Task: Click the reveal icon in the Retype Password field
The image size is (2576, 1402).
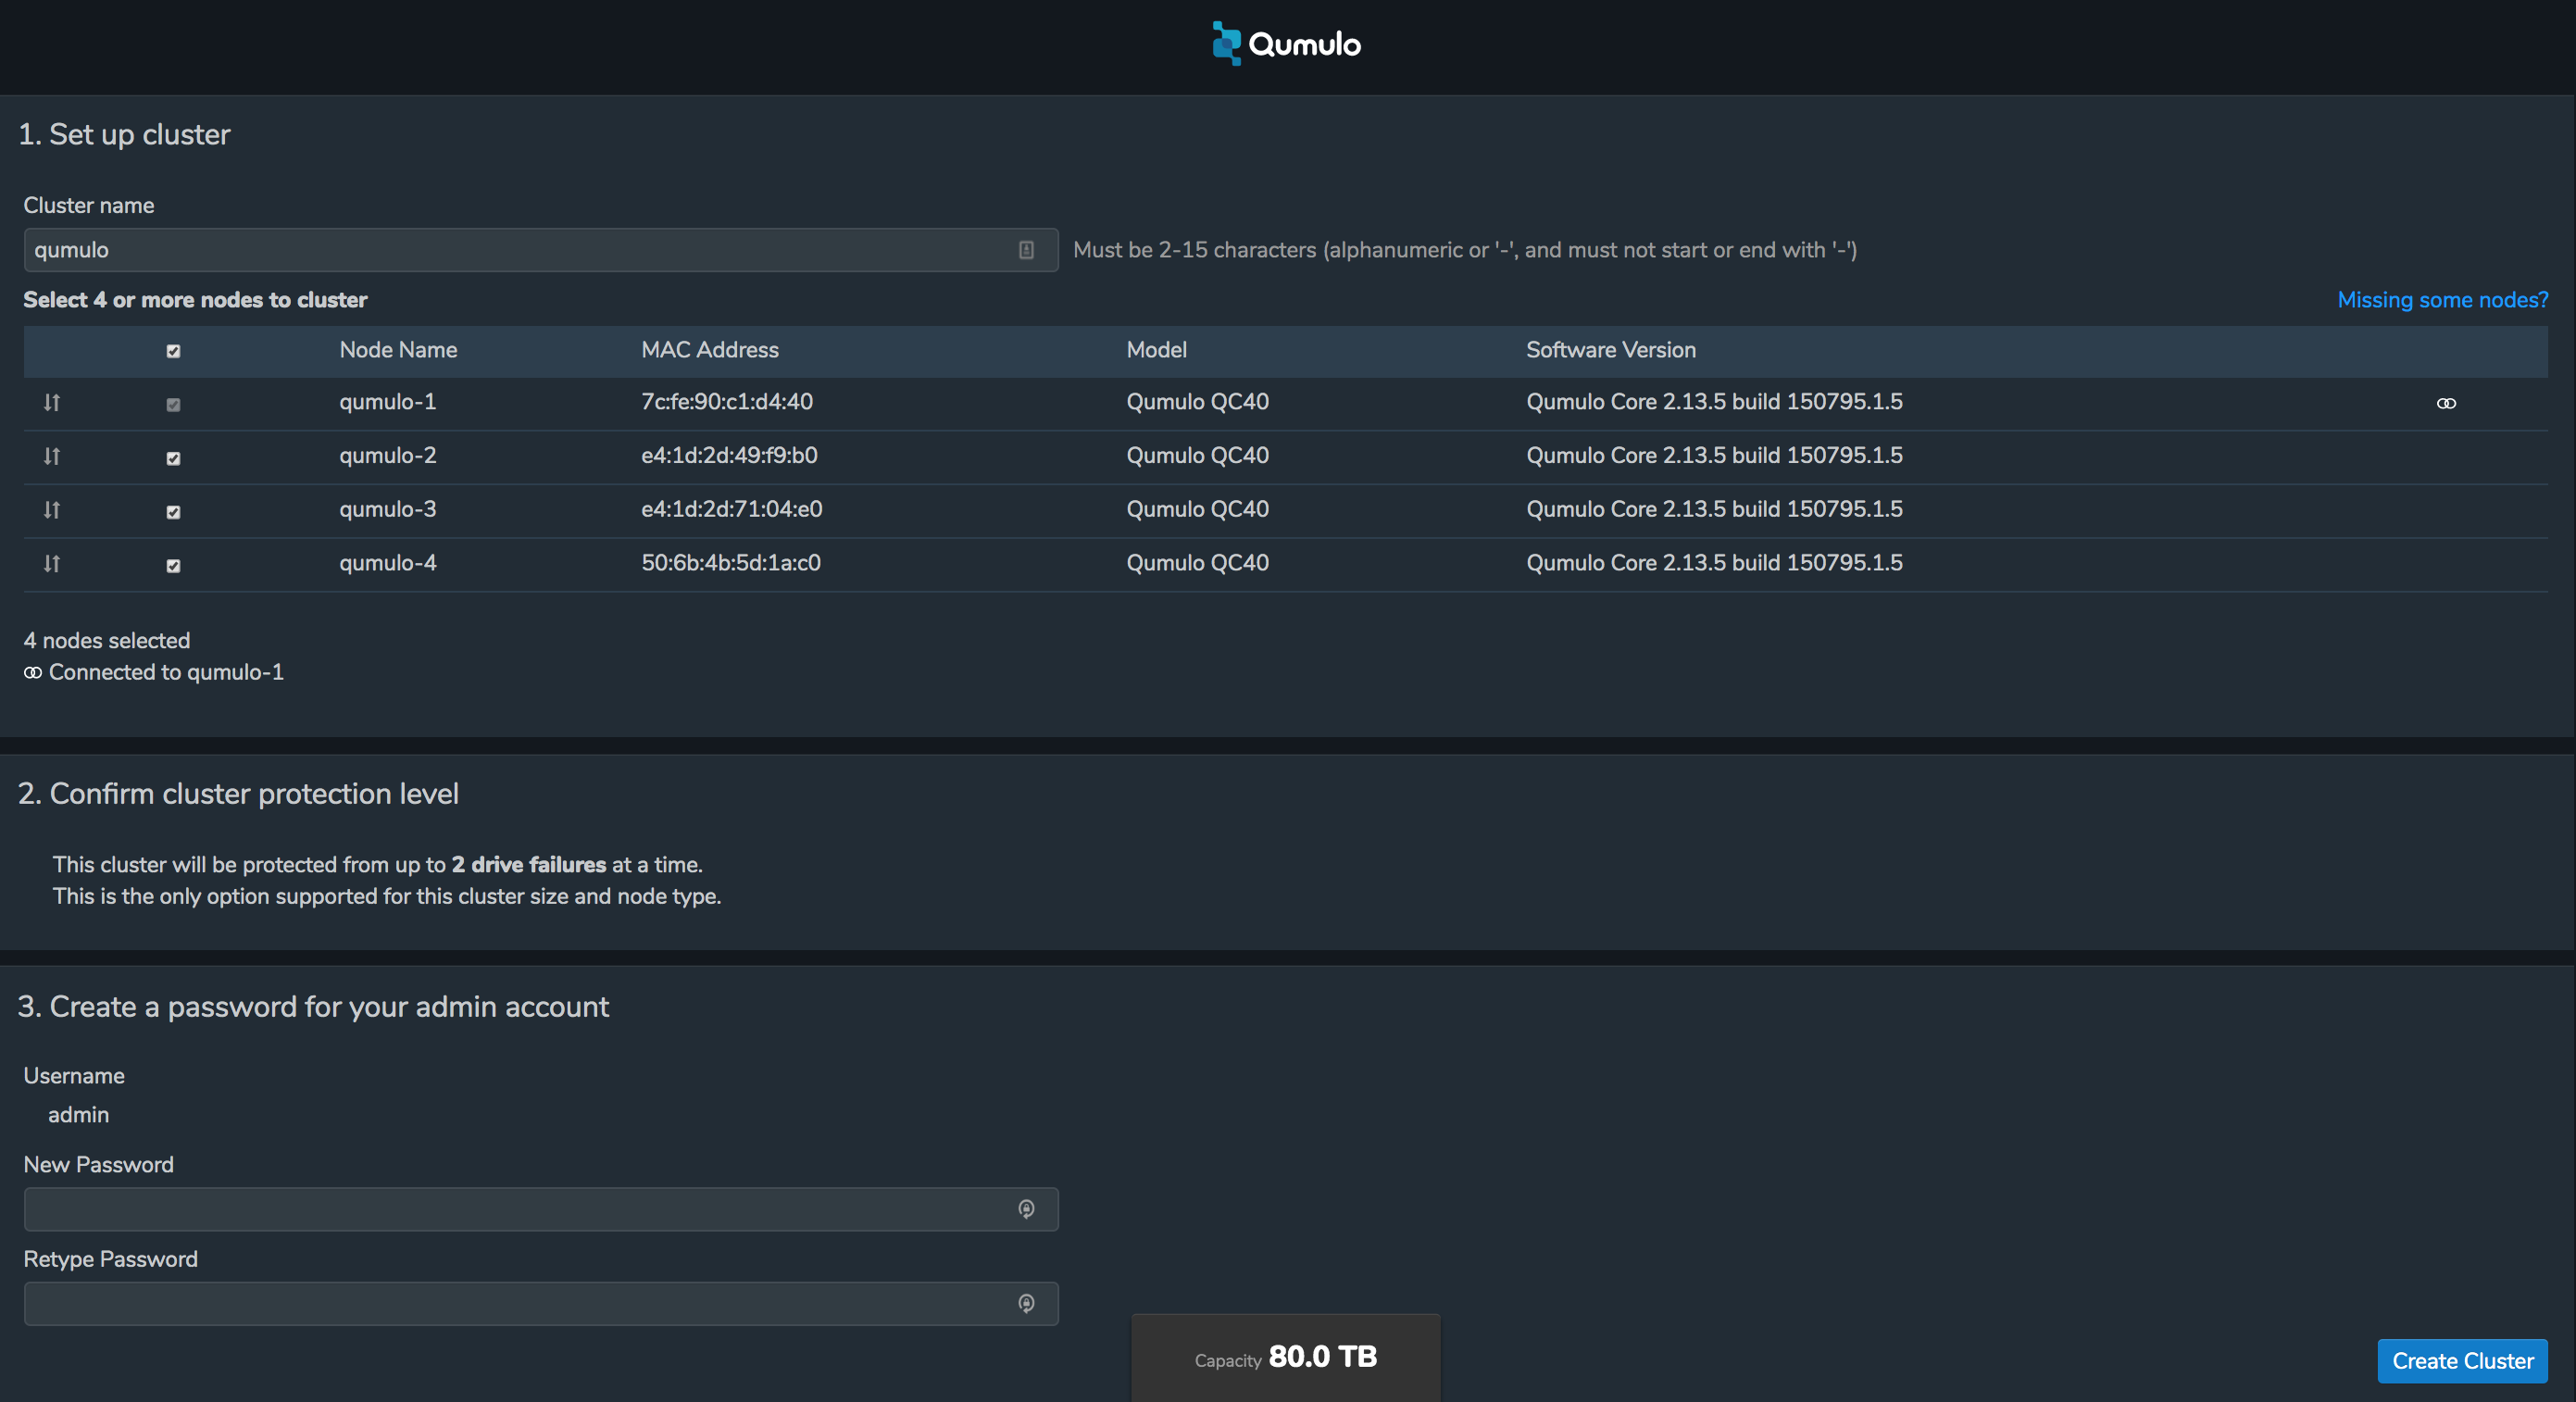Action: pos(1026,1303)
